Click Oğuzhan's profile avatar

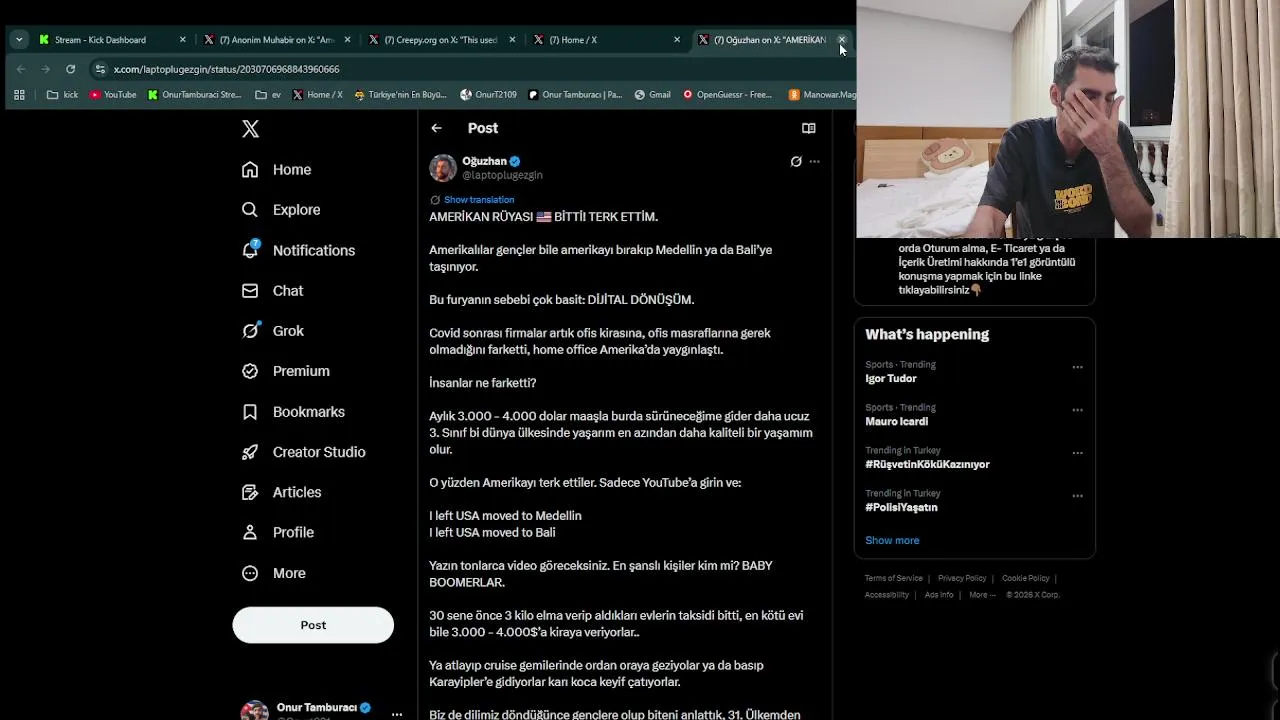coord(443,168)
